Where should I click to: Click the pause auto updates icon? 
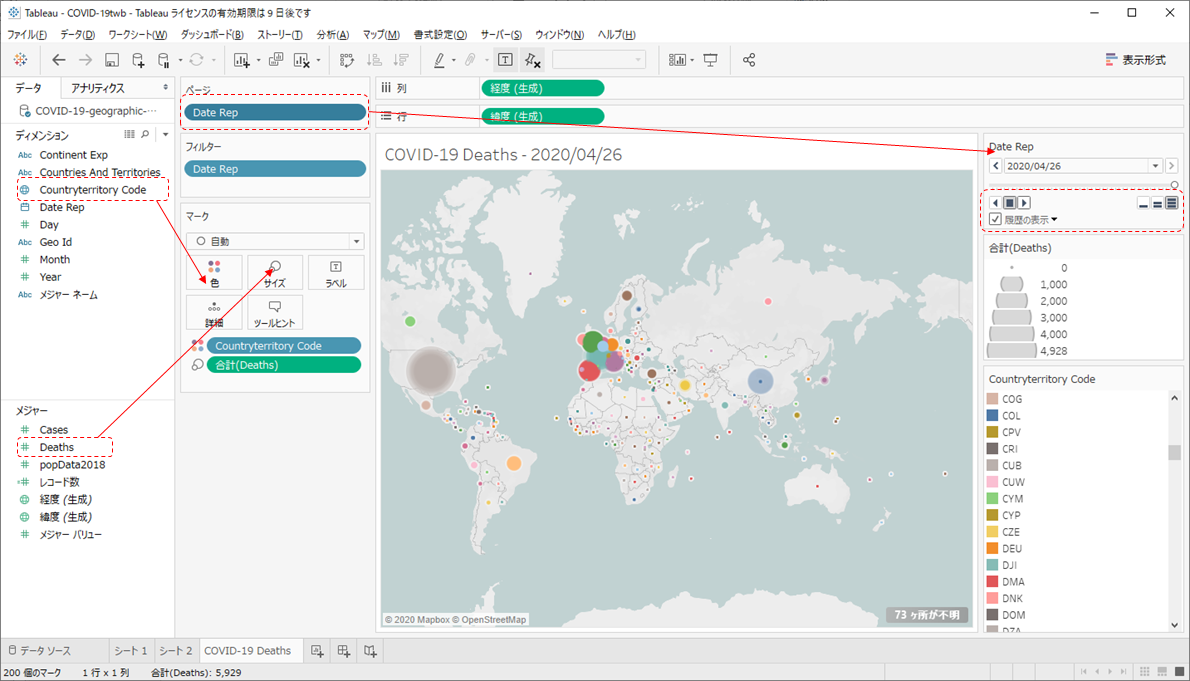click(163, 60)
